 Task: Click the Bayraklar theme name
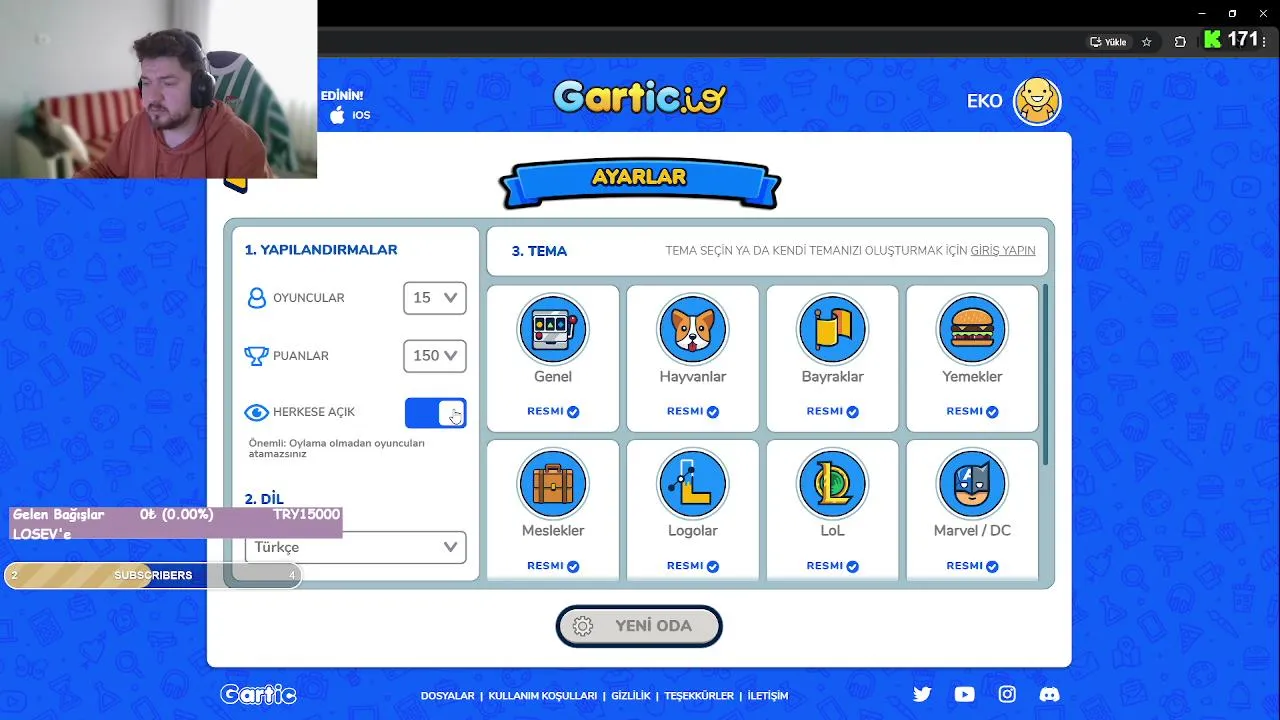point(833,377)
